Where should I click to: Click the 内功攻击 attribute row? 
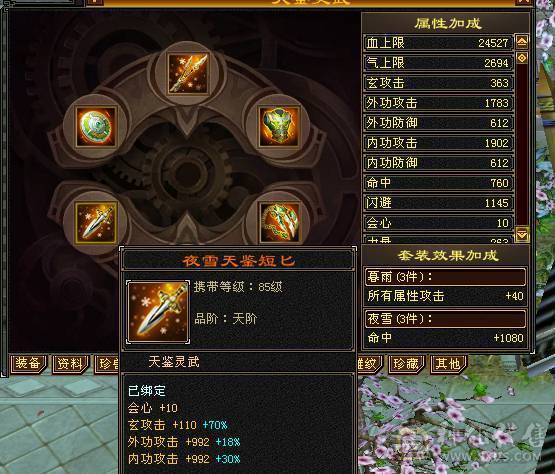[x=438, y=143]
